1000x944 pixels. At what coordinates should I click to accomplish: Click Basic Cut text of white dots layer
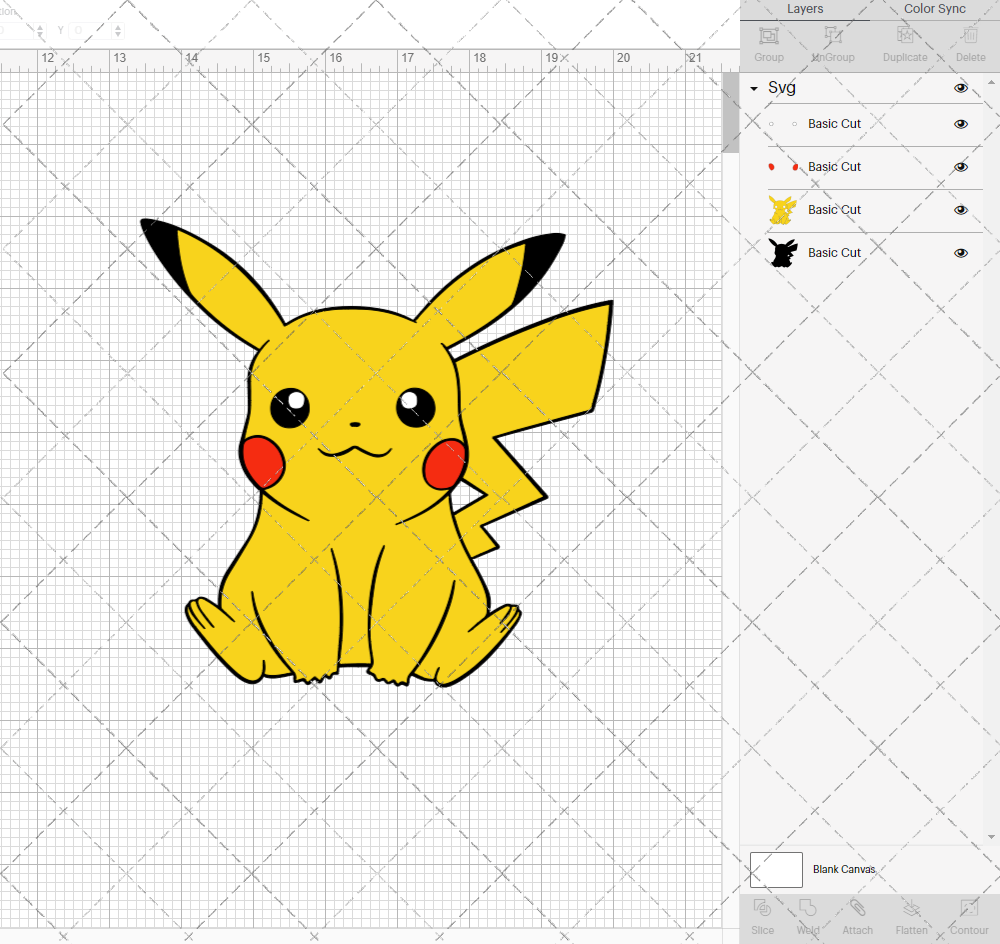pyautogui.click(x=834, y=124)
